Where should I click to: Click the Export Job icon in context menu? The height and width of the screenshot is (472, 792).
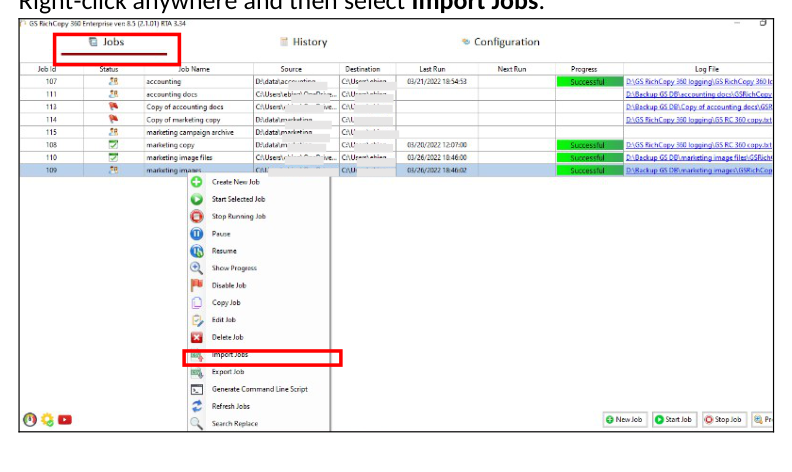click(196, 373)
